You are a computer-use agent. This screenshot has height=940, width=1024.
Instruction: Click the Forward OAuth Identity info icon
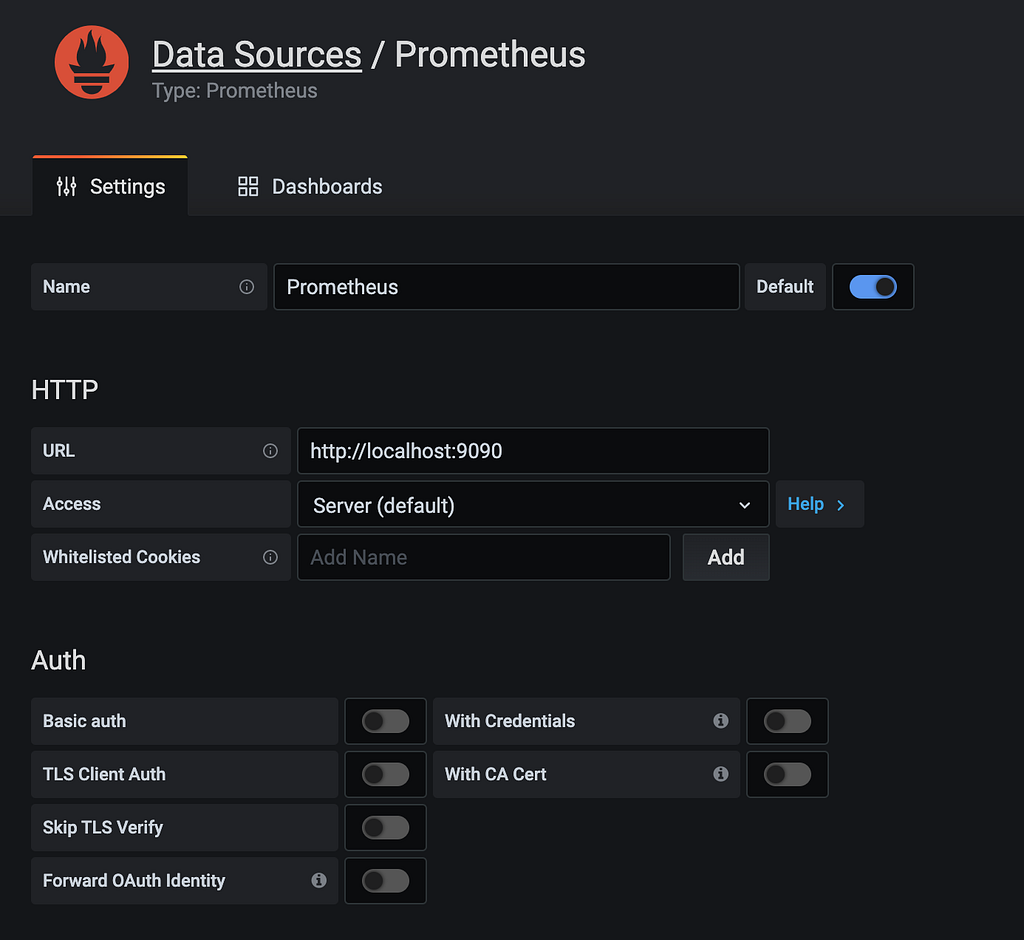click(319, 881)
